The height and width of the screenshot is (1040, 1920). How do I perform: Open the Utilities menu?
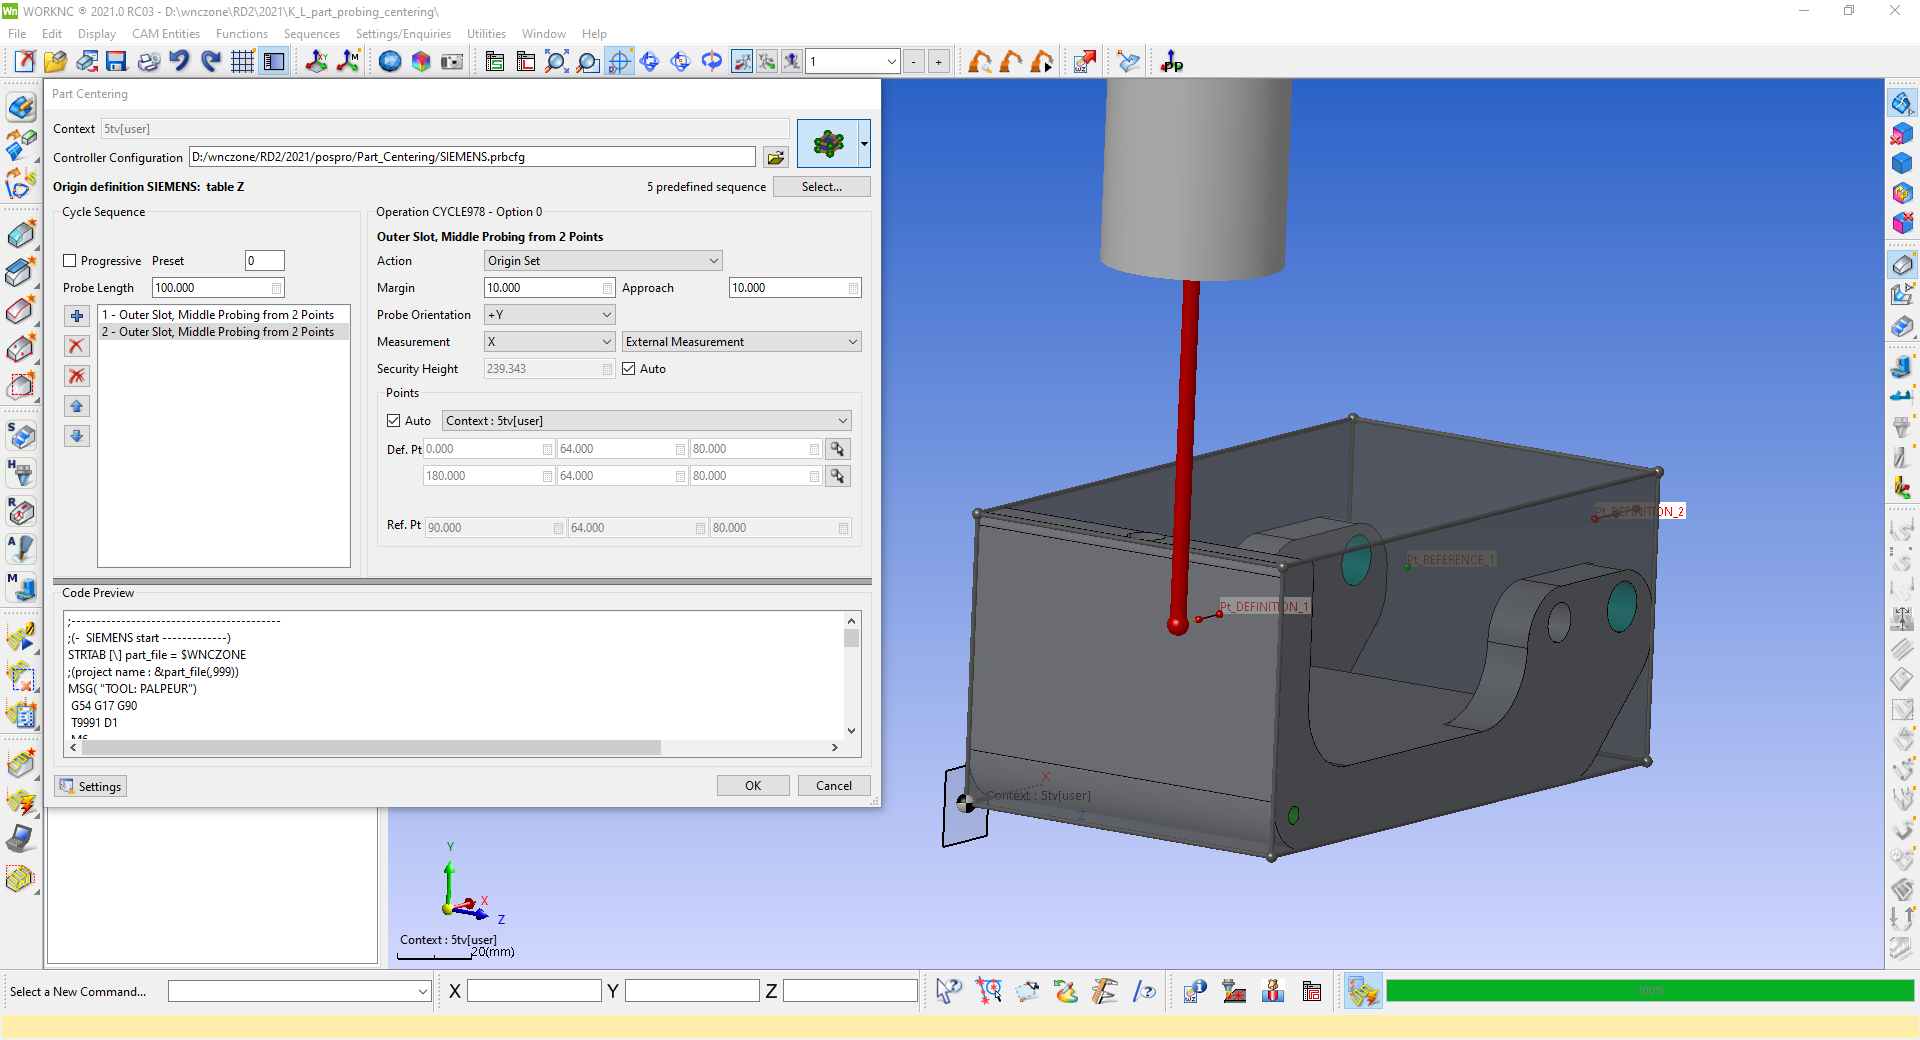(x=486, y=34)
